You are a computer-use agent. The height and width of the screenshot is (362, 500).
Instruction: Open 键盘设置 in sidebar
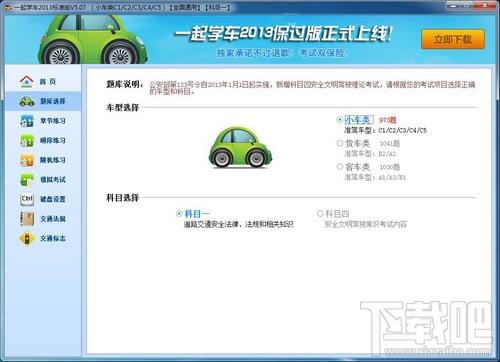tap(43, 199)
